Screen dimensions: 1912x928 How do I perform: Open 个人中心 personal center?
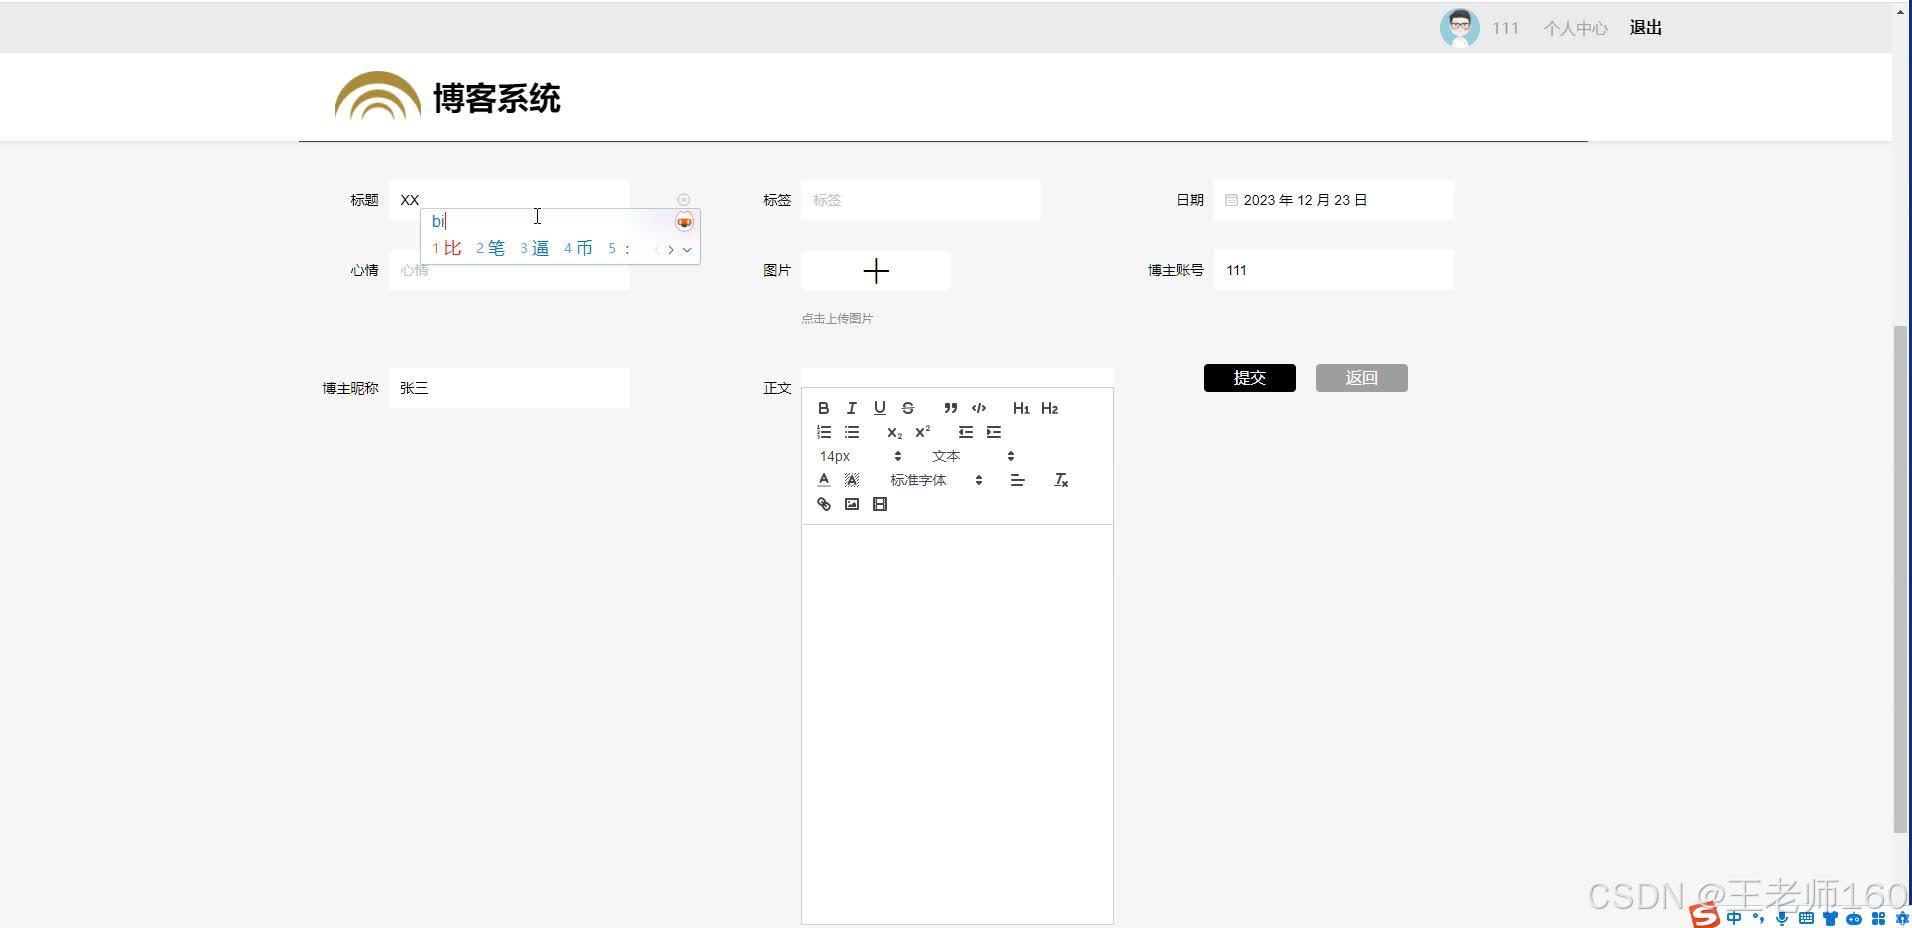coord(1575,28)
